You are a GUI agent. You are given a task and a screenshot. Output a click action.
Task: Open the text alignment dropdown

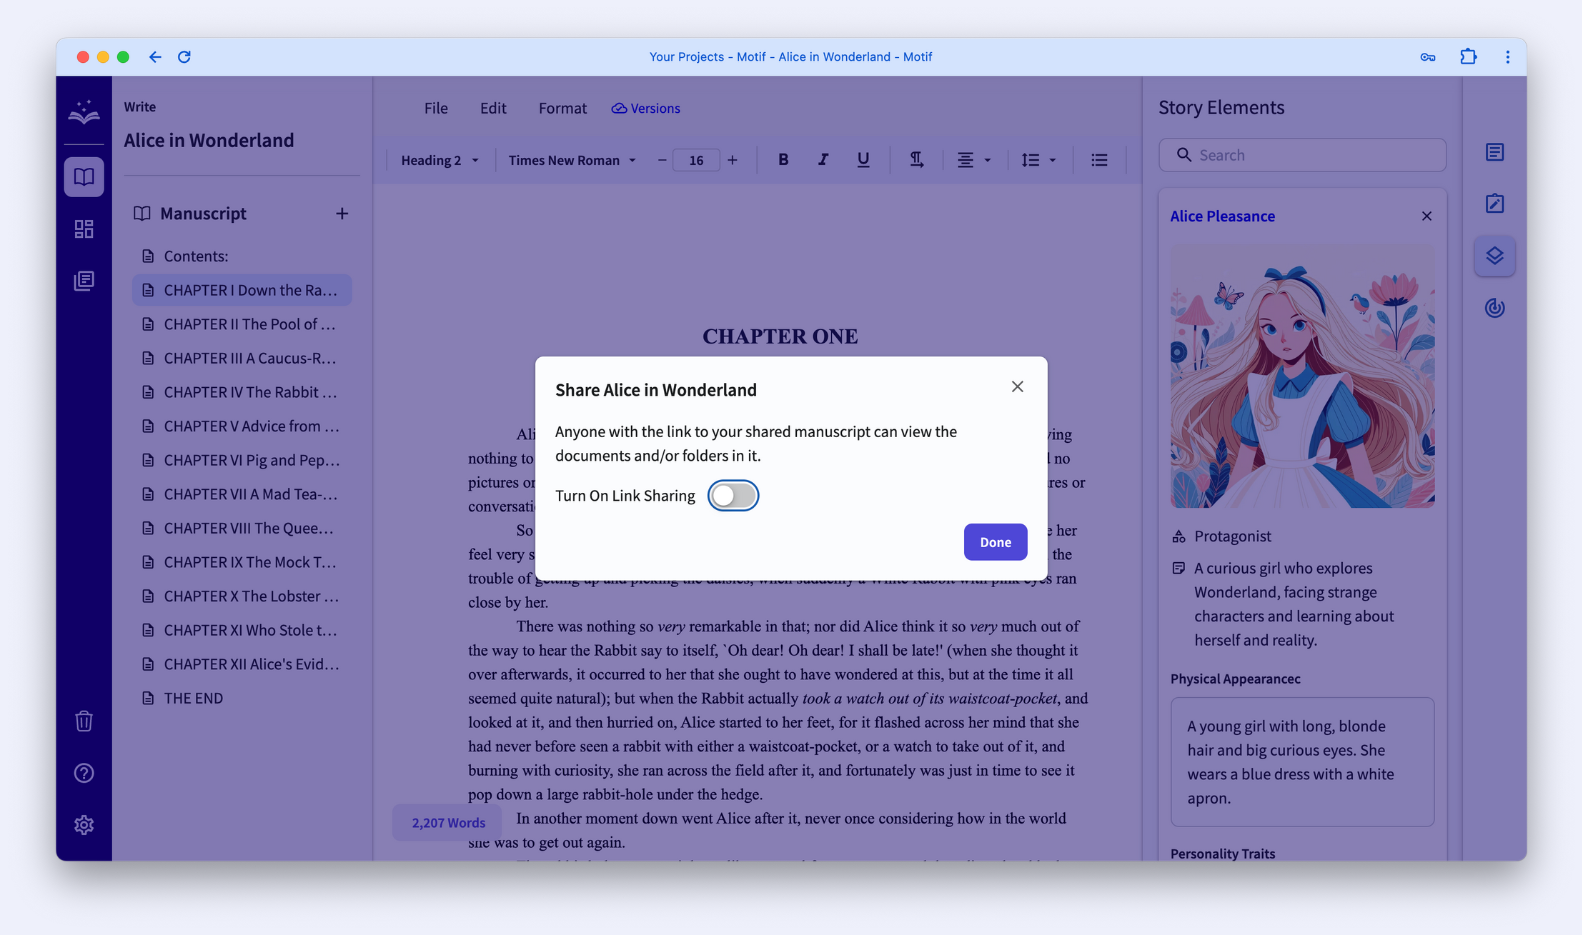pyautogui.click(x=974, y=160)
